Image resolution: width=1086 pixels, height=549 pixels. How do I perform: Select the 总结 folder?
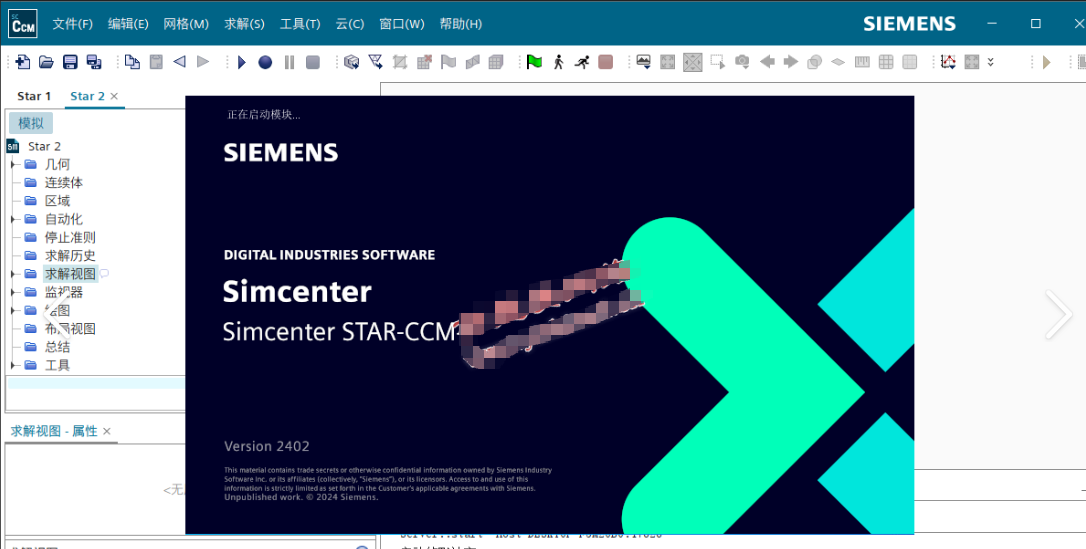click(x=57, y=347)
